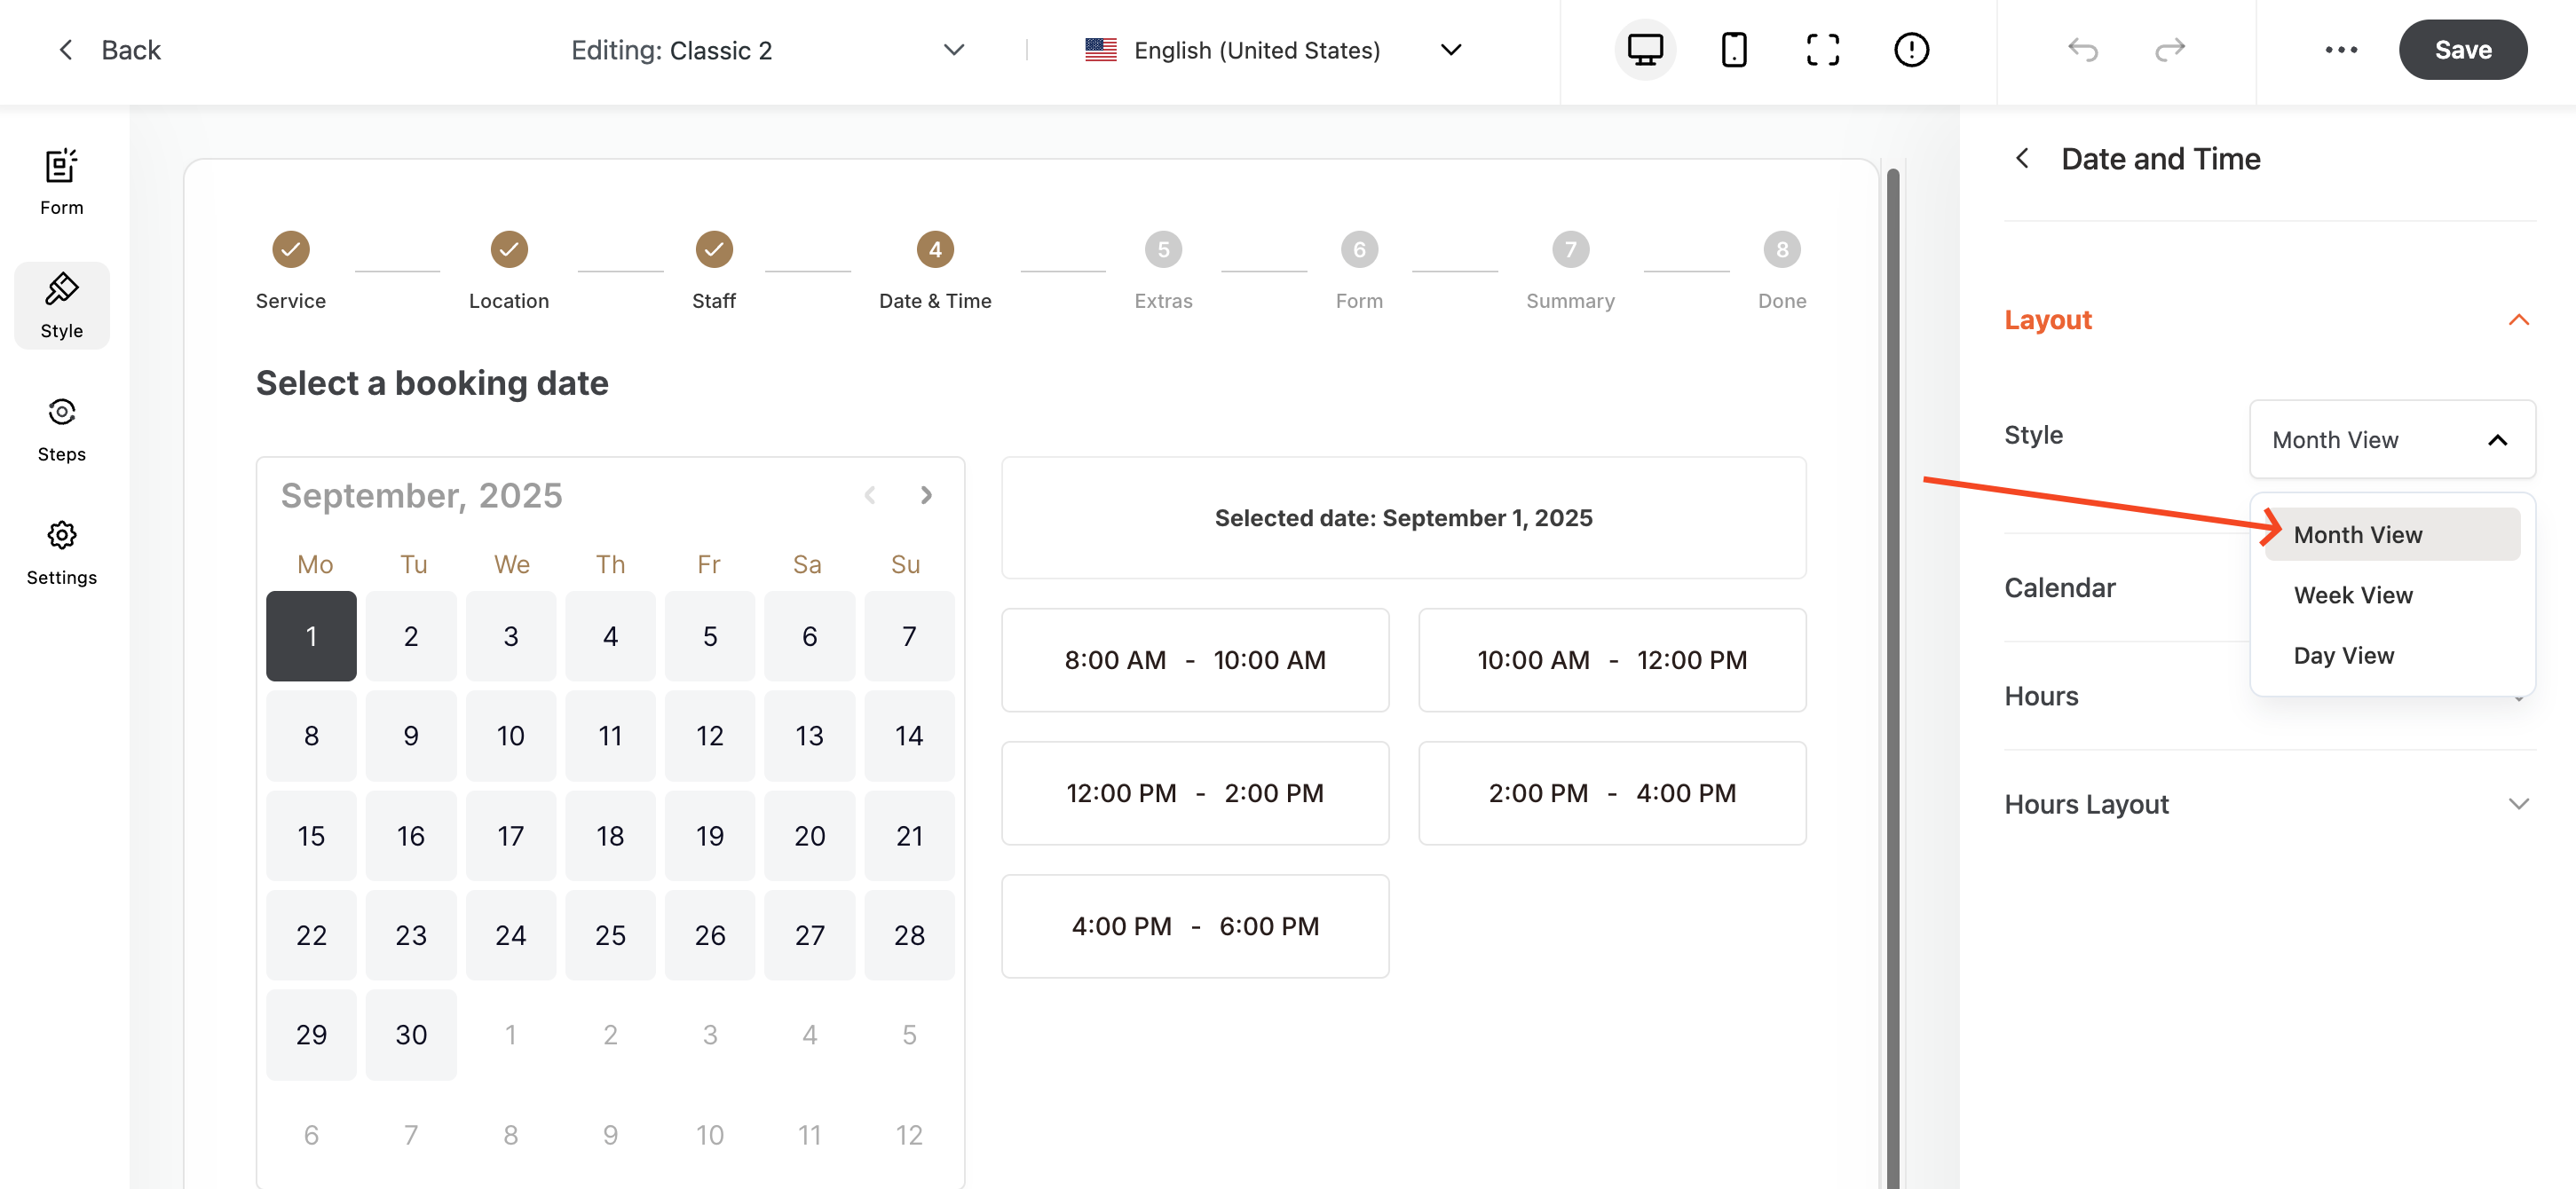Undo the last change

pos(2083,50)
